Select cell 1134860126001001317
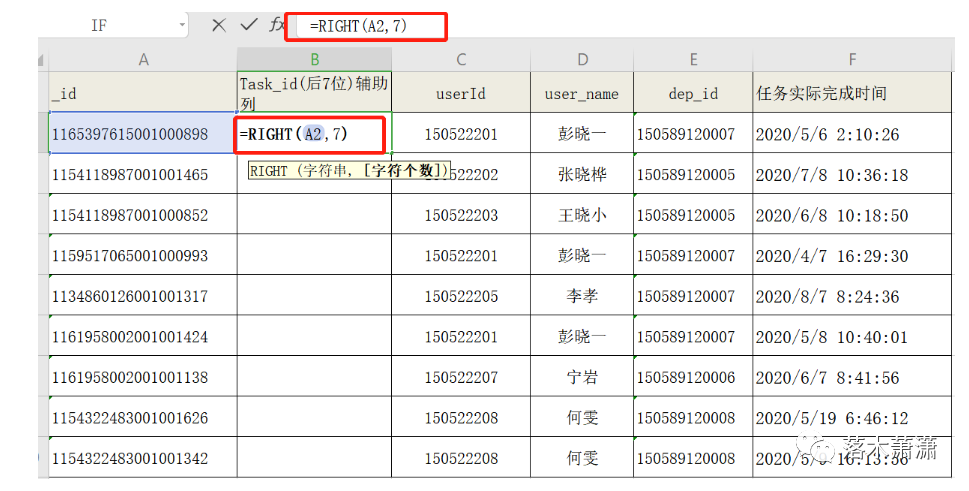The width and height of the screenshot is (969, 491). click(x=143, y=295)
